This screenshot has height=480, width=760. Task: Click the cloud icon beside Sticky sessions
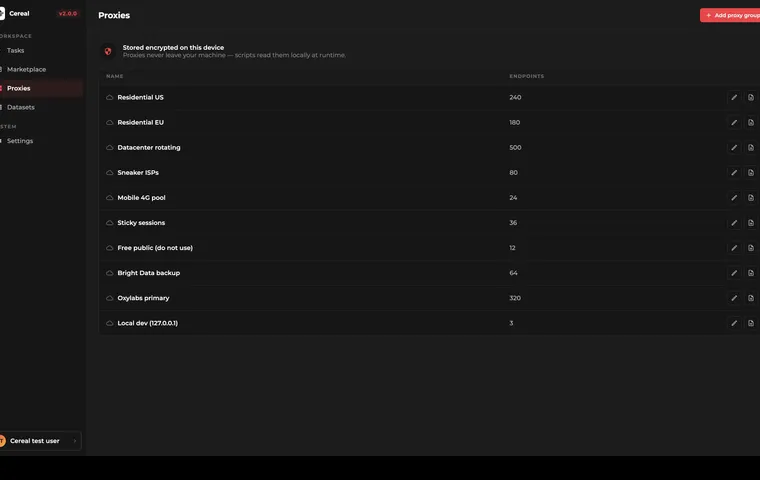110,223
